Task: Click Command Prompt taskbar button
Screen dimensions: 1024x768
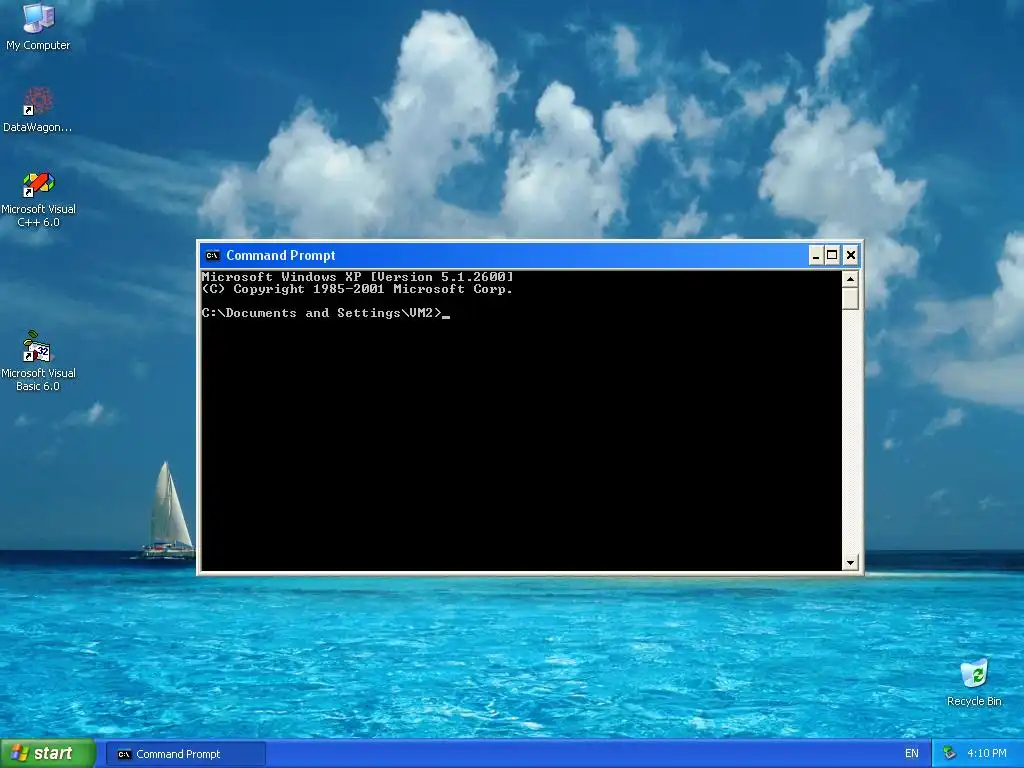Action: 185,754
